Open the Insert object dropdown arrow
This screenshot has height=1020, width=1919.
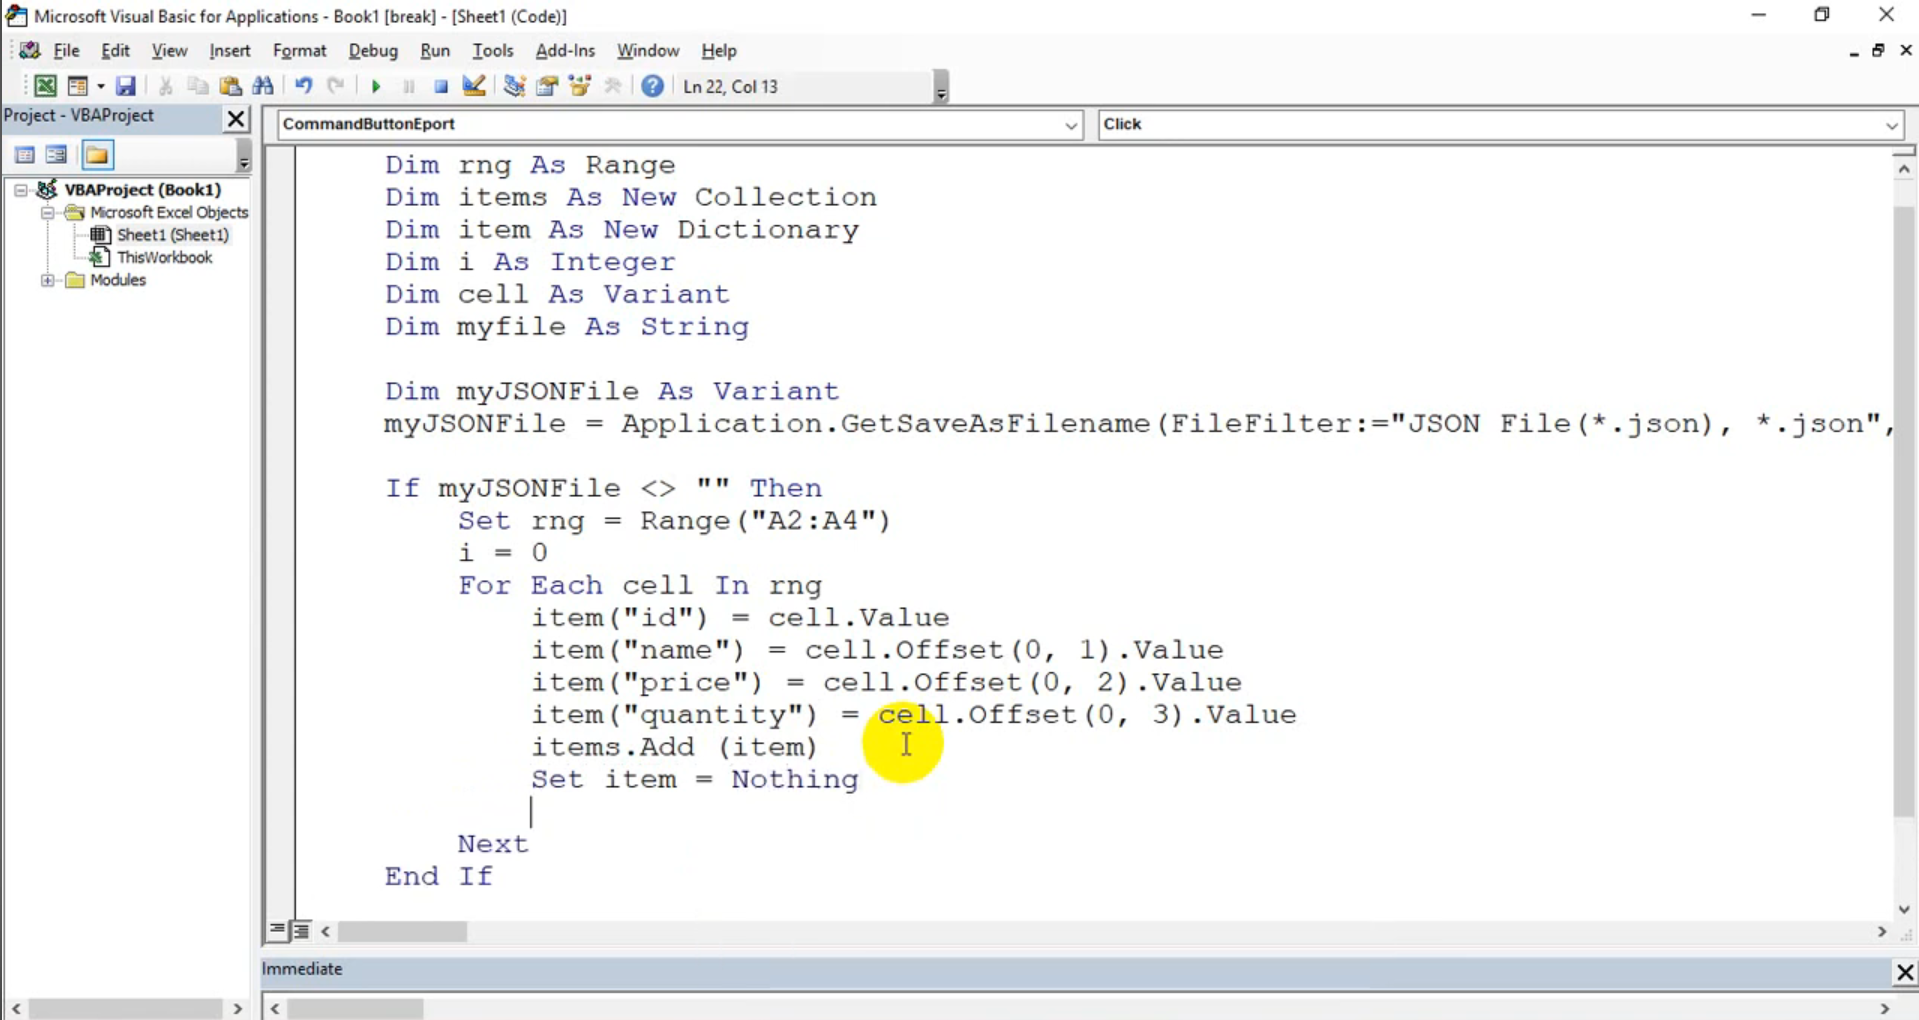[101, 87]
